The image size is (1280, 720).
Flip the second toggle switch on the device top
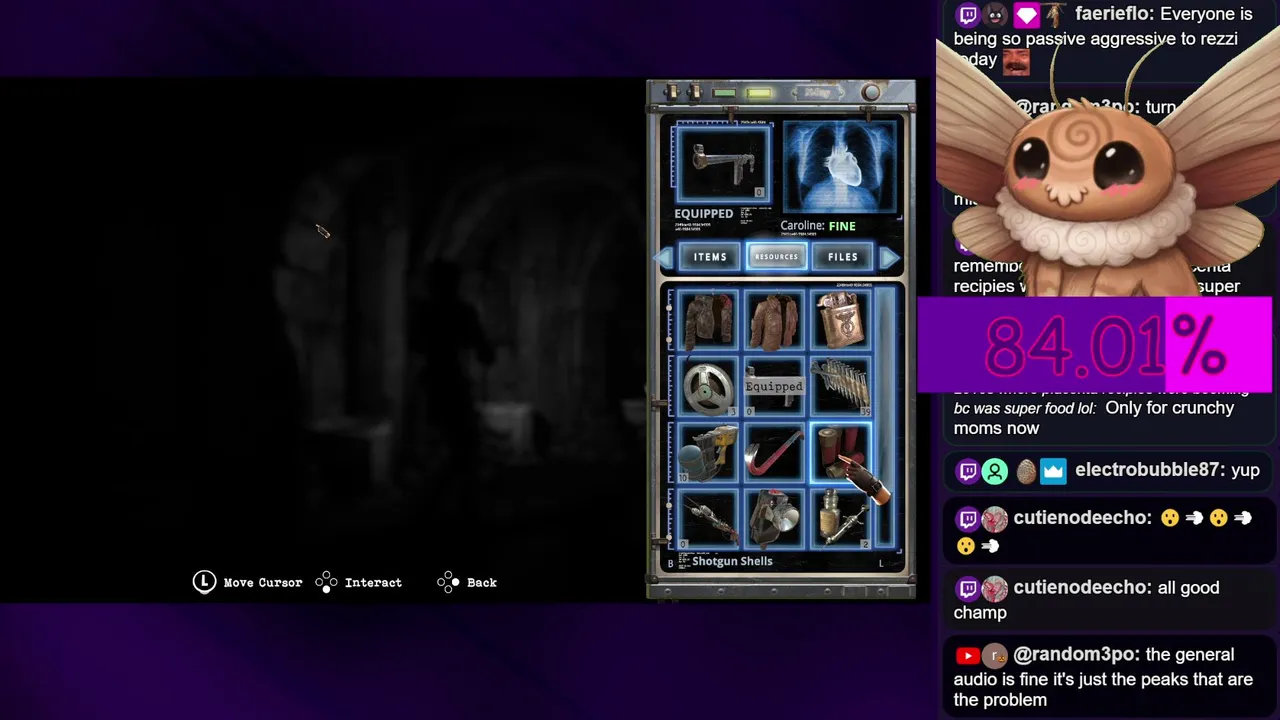(x=693, y=93)
